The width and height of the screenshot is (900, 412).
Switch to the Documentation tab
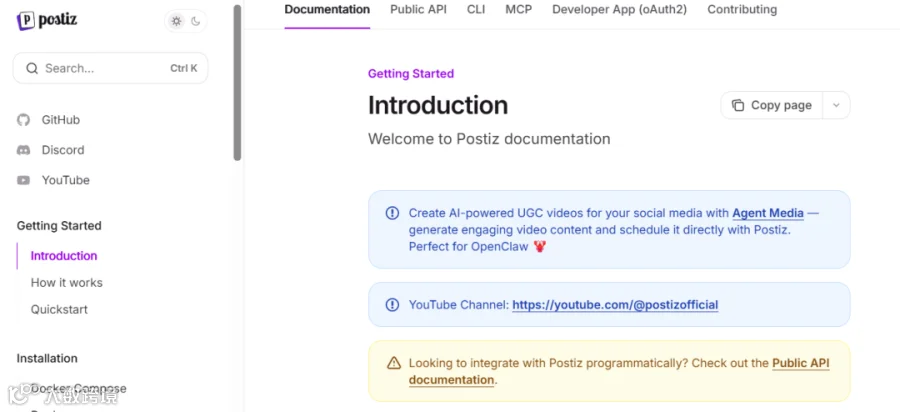point(327,10)
